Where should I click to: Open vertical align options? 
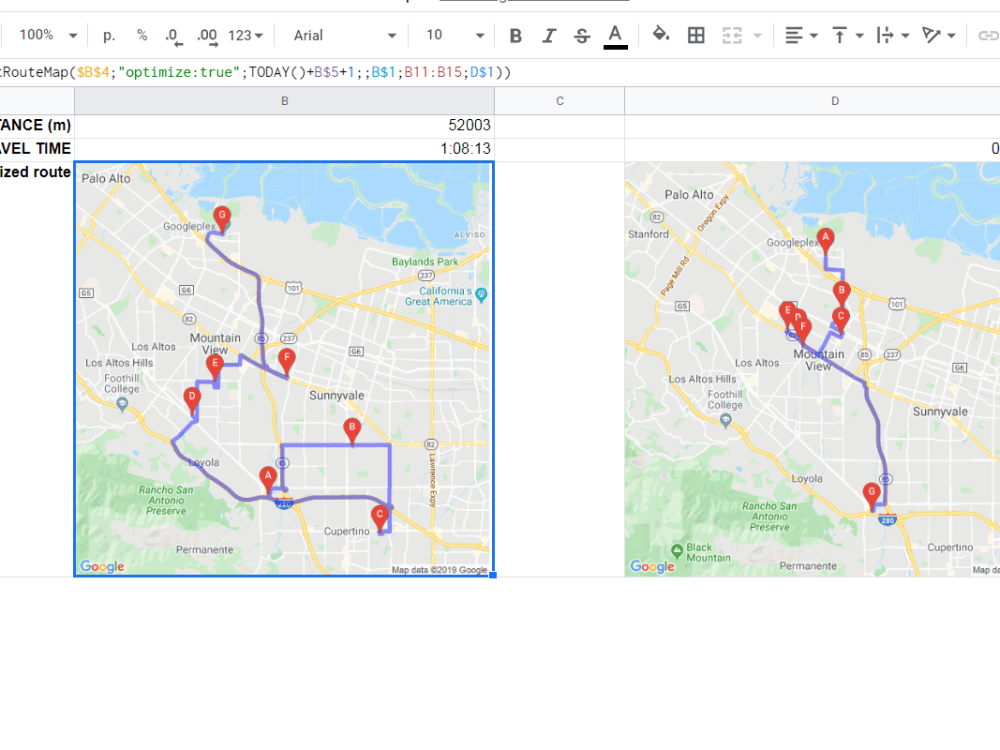[845, 35]
